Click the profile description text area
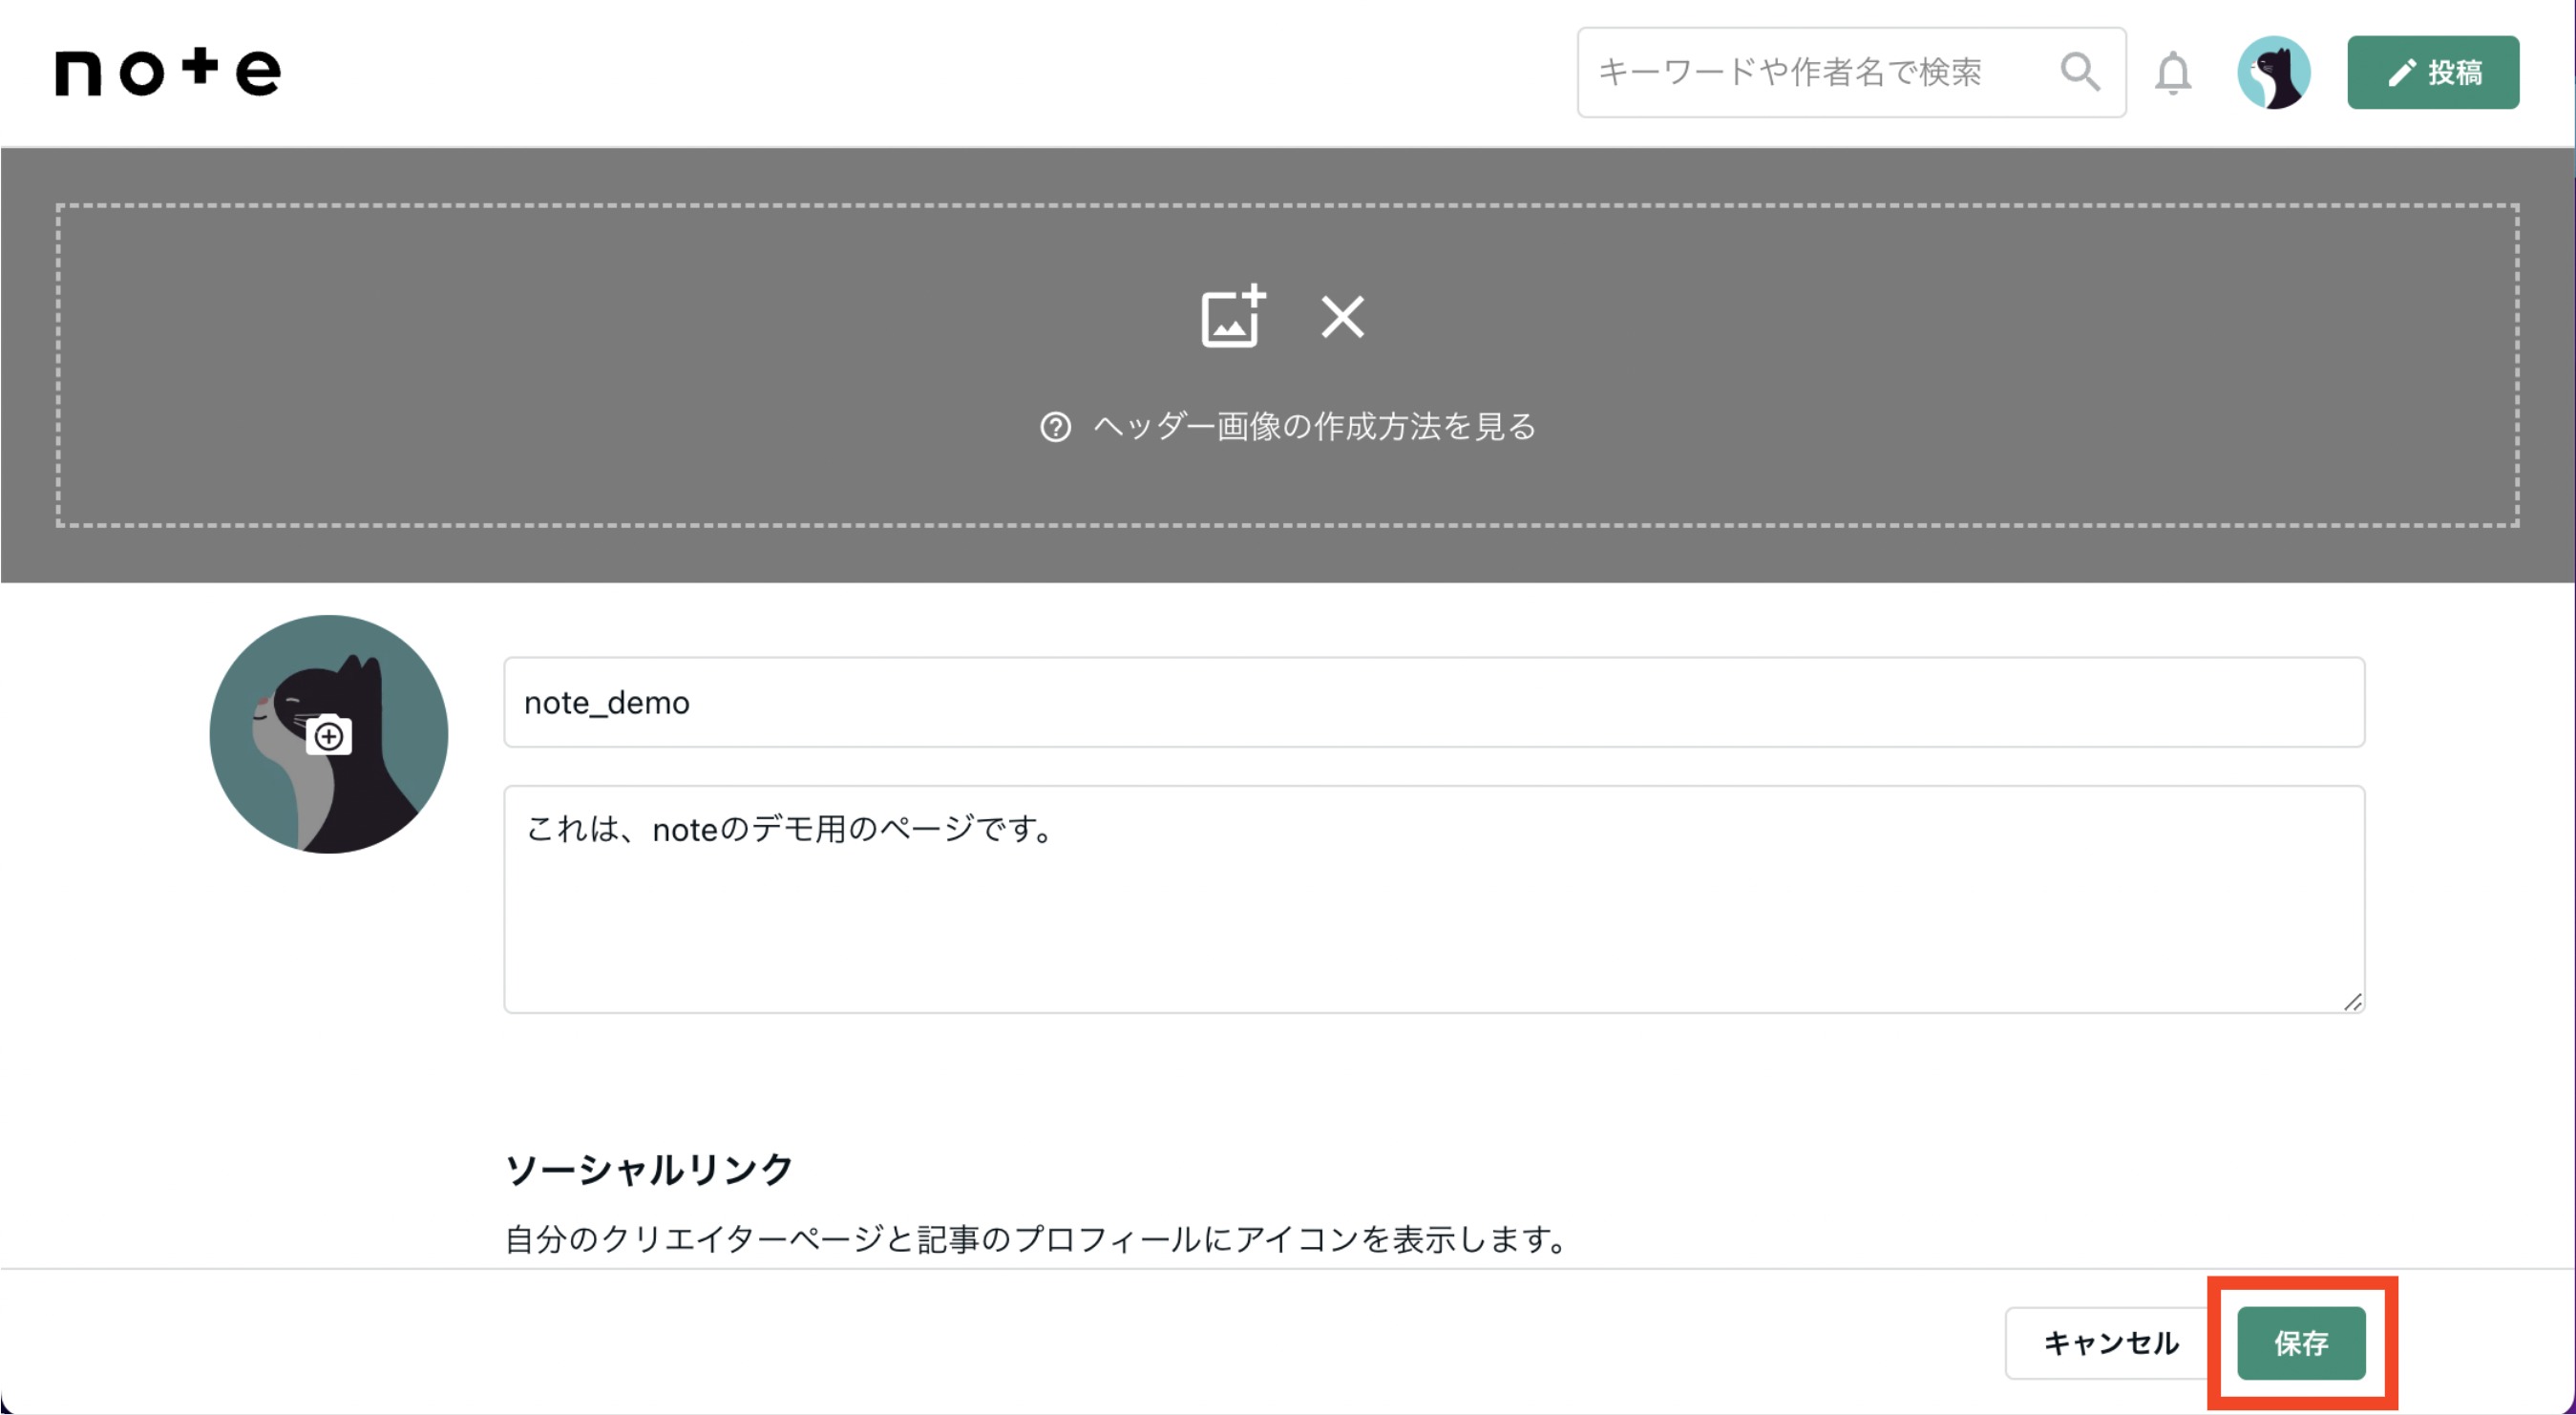 tap(1434, 899)
